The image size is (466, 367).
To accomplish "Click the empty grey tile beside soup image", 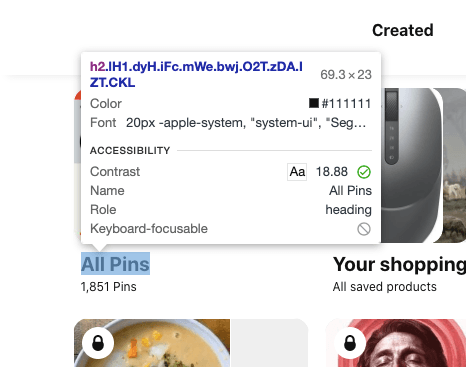I will [x=270, y=343].
